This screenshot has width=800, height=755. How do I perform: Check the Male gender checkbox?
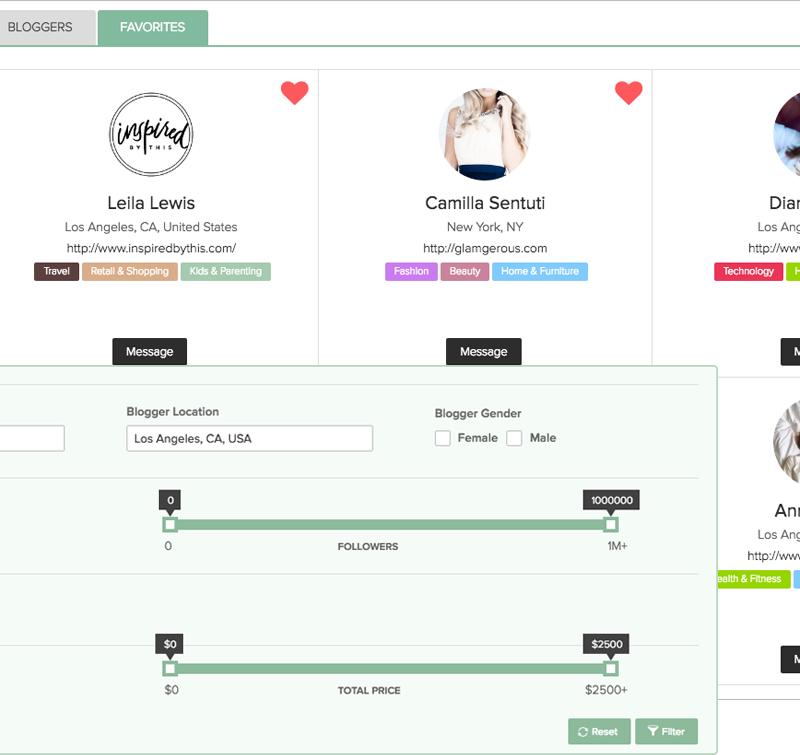click(514, 438)
